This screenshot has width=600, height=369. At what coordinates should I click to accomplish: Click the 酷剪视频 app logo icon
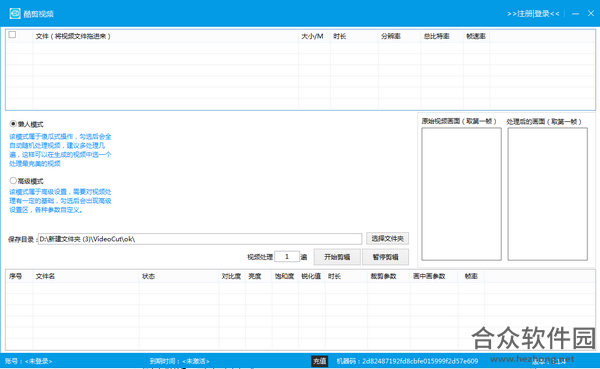point(15,13)
